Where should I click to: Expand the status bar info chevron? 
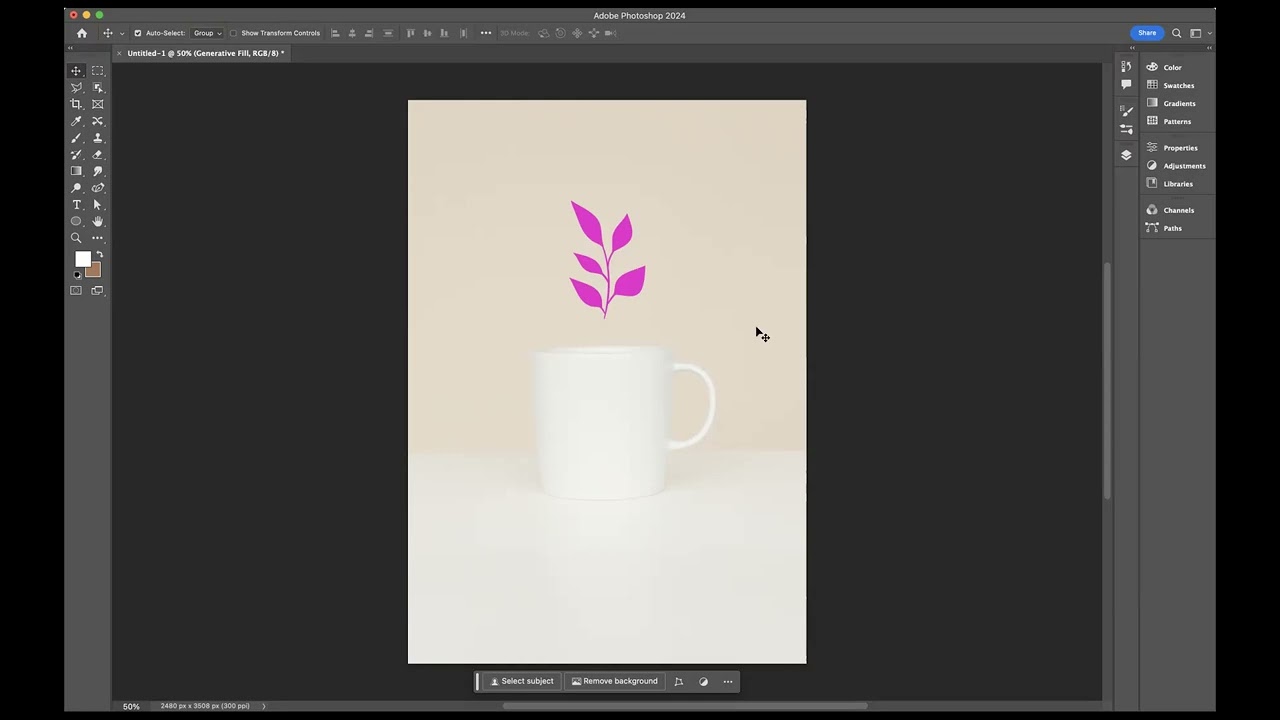pyautogui.click(x=264, y=706)
